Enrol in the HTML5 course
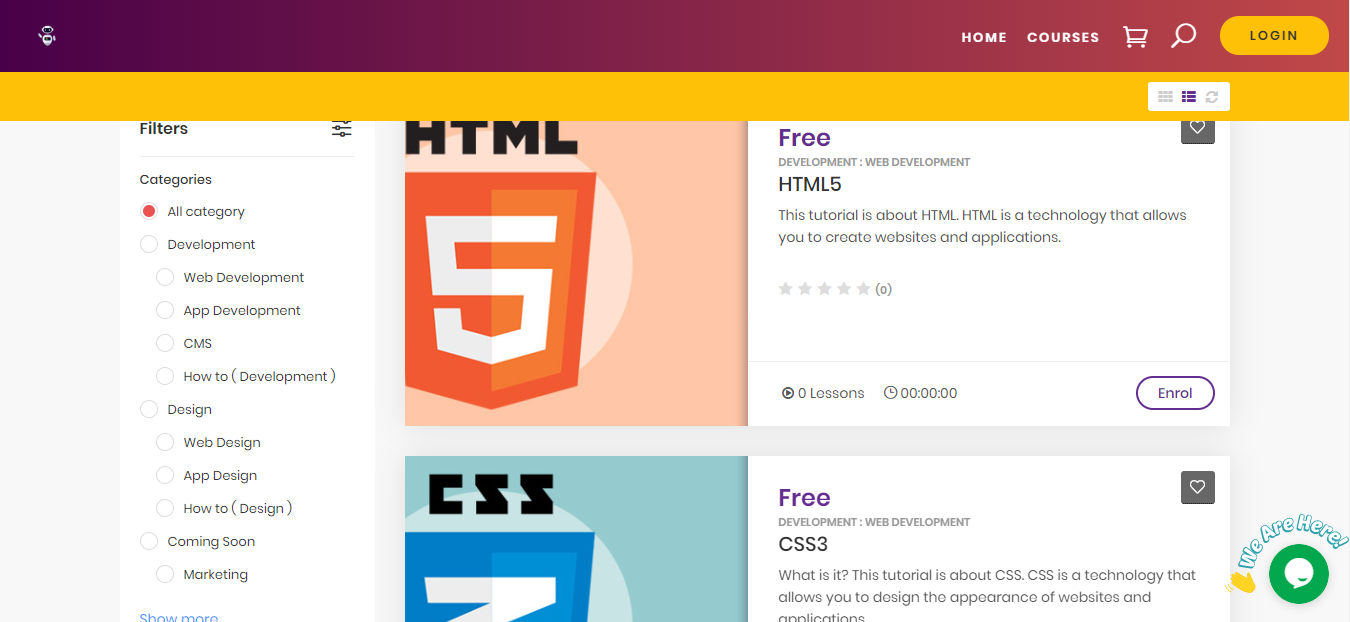 tap(1175, 393)
